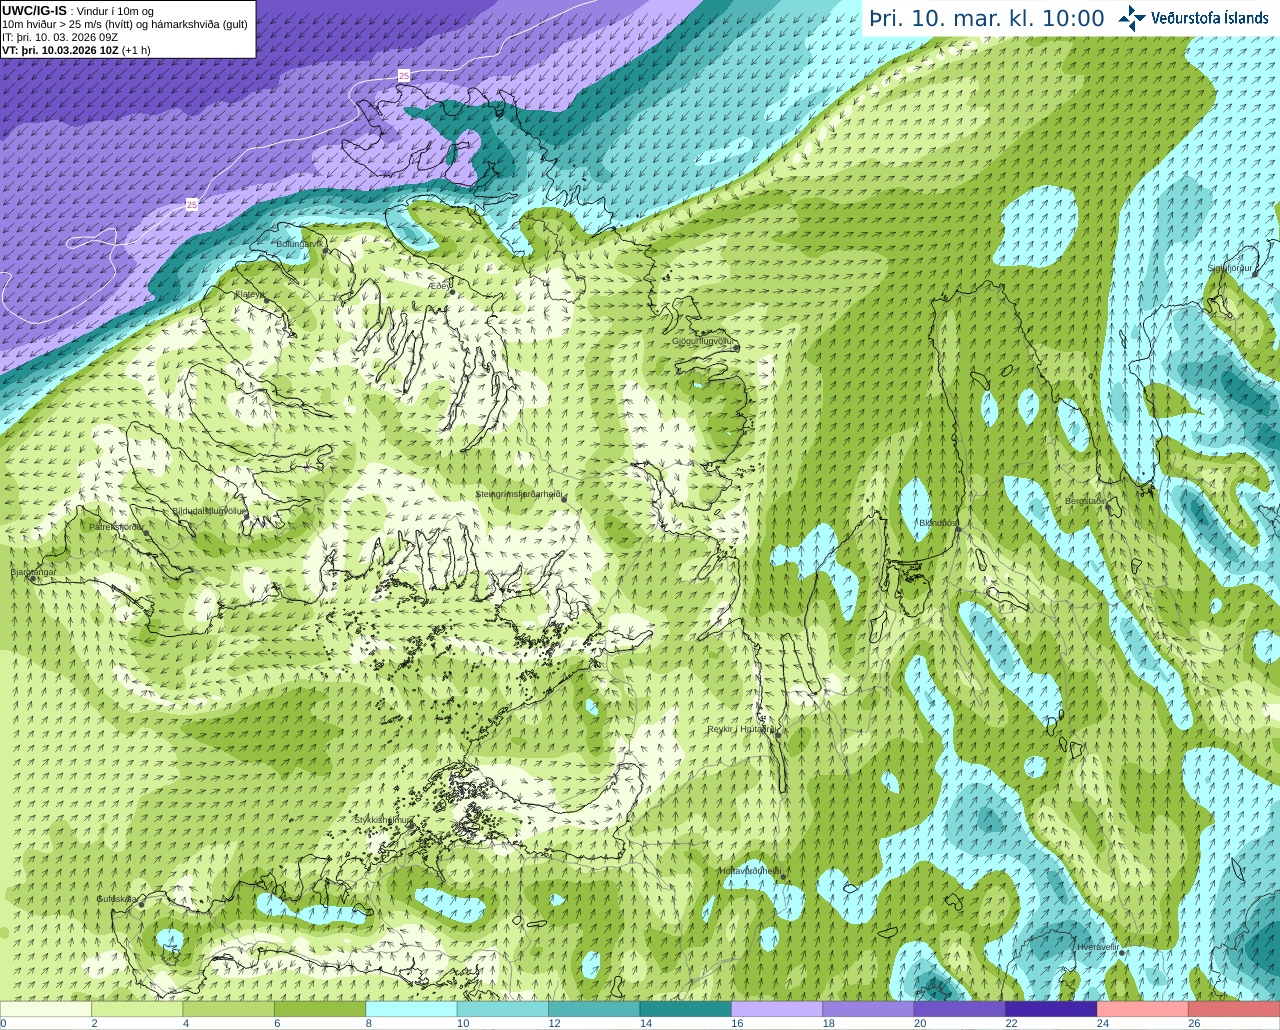This screenshot has height=1030, width=1280.
Task: Select the 10–12 m/s turquoise legend swatch
Action: (x=503, y=1009)
